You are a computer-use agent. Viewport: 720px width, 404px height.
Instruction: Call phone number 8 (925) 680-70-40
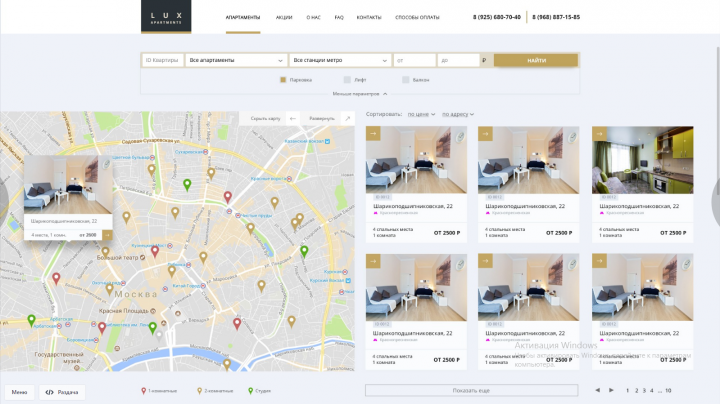[x=497, y=17]
